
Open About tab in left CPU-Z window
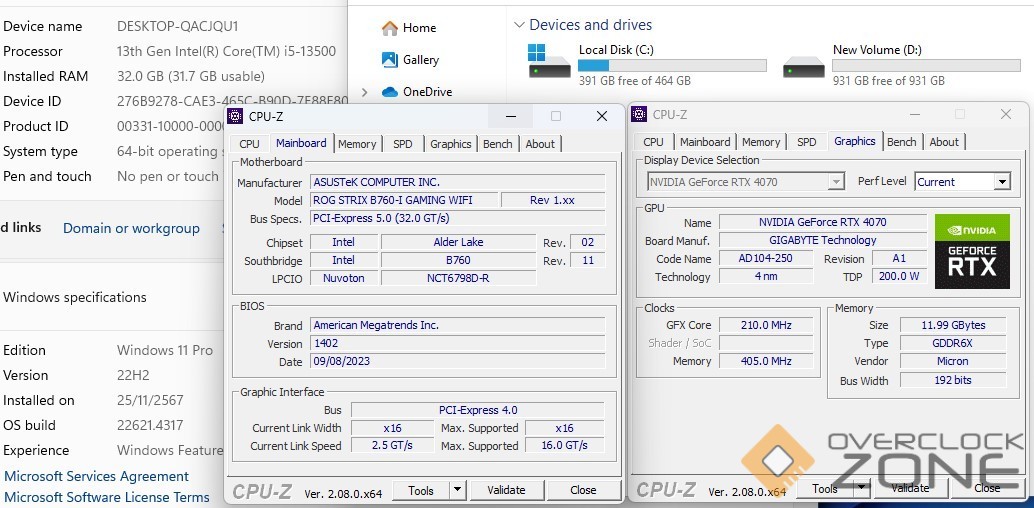point(540,144)
